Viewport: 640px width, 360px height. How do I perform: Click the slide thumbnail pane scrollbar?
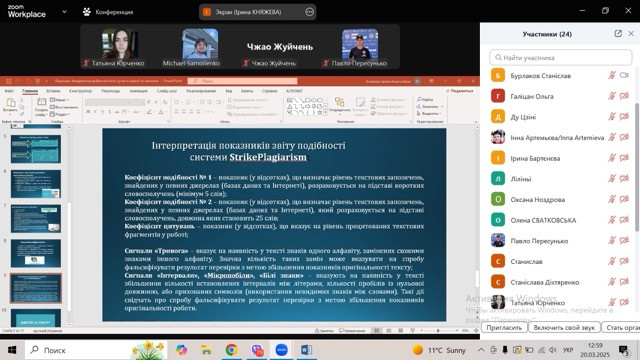(69, 257)
